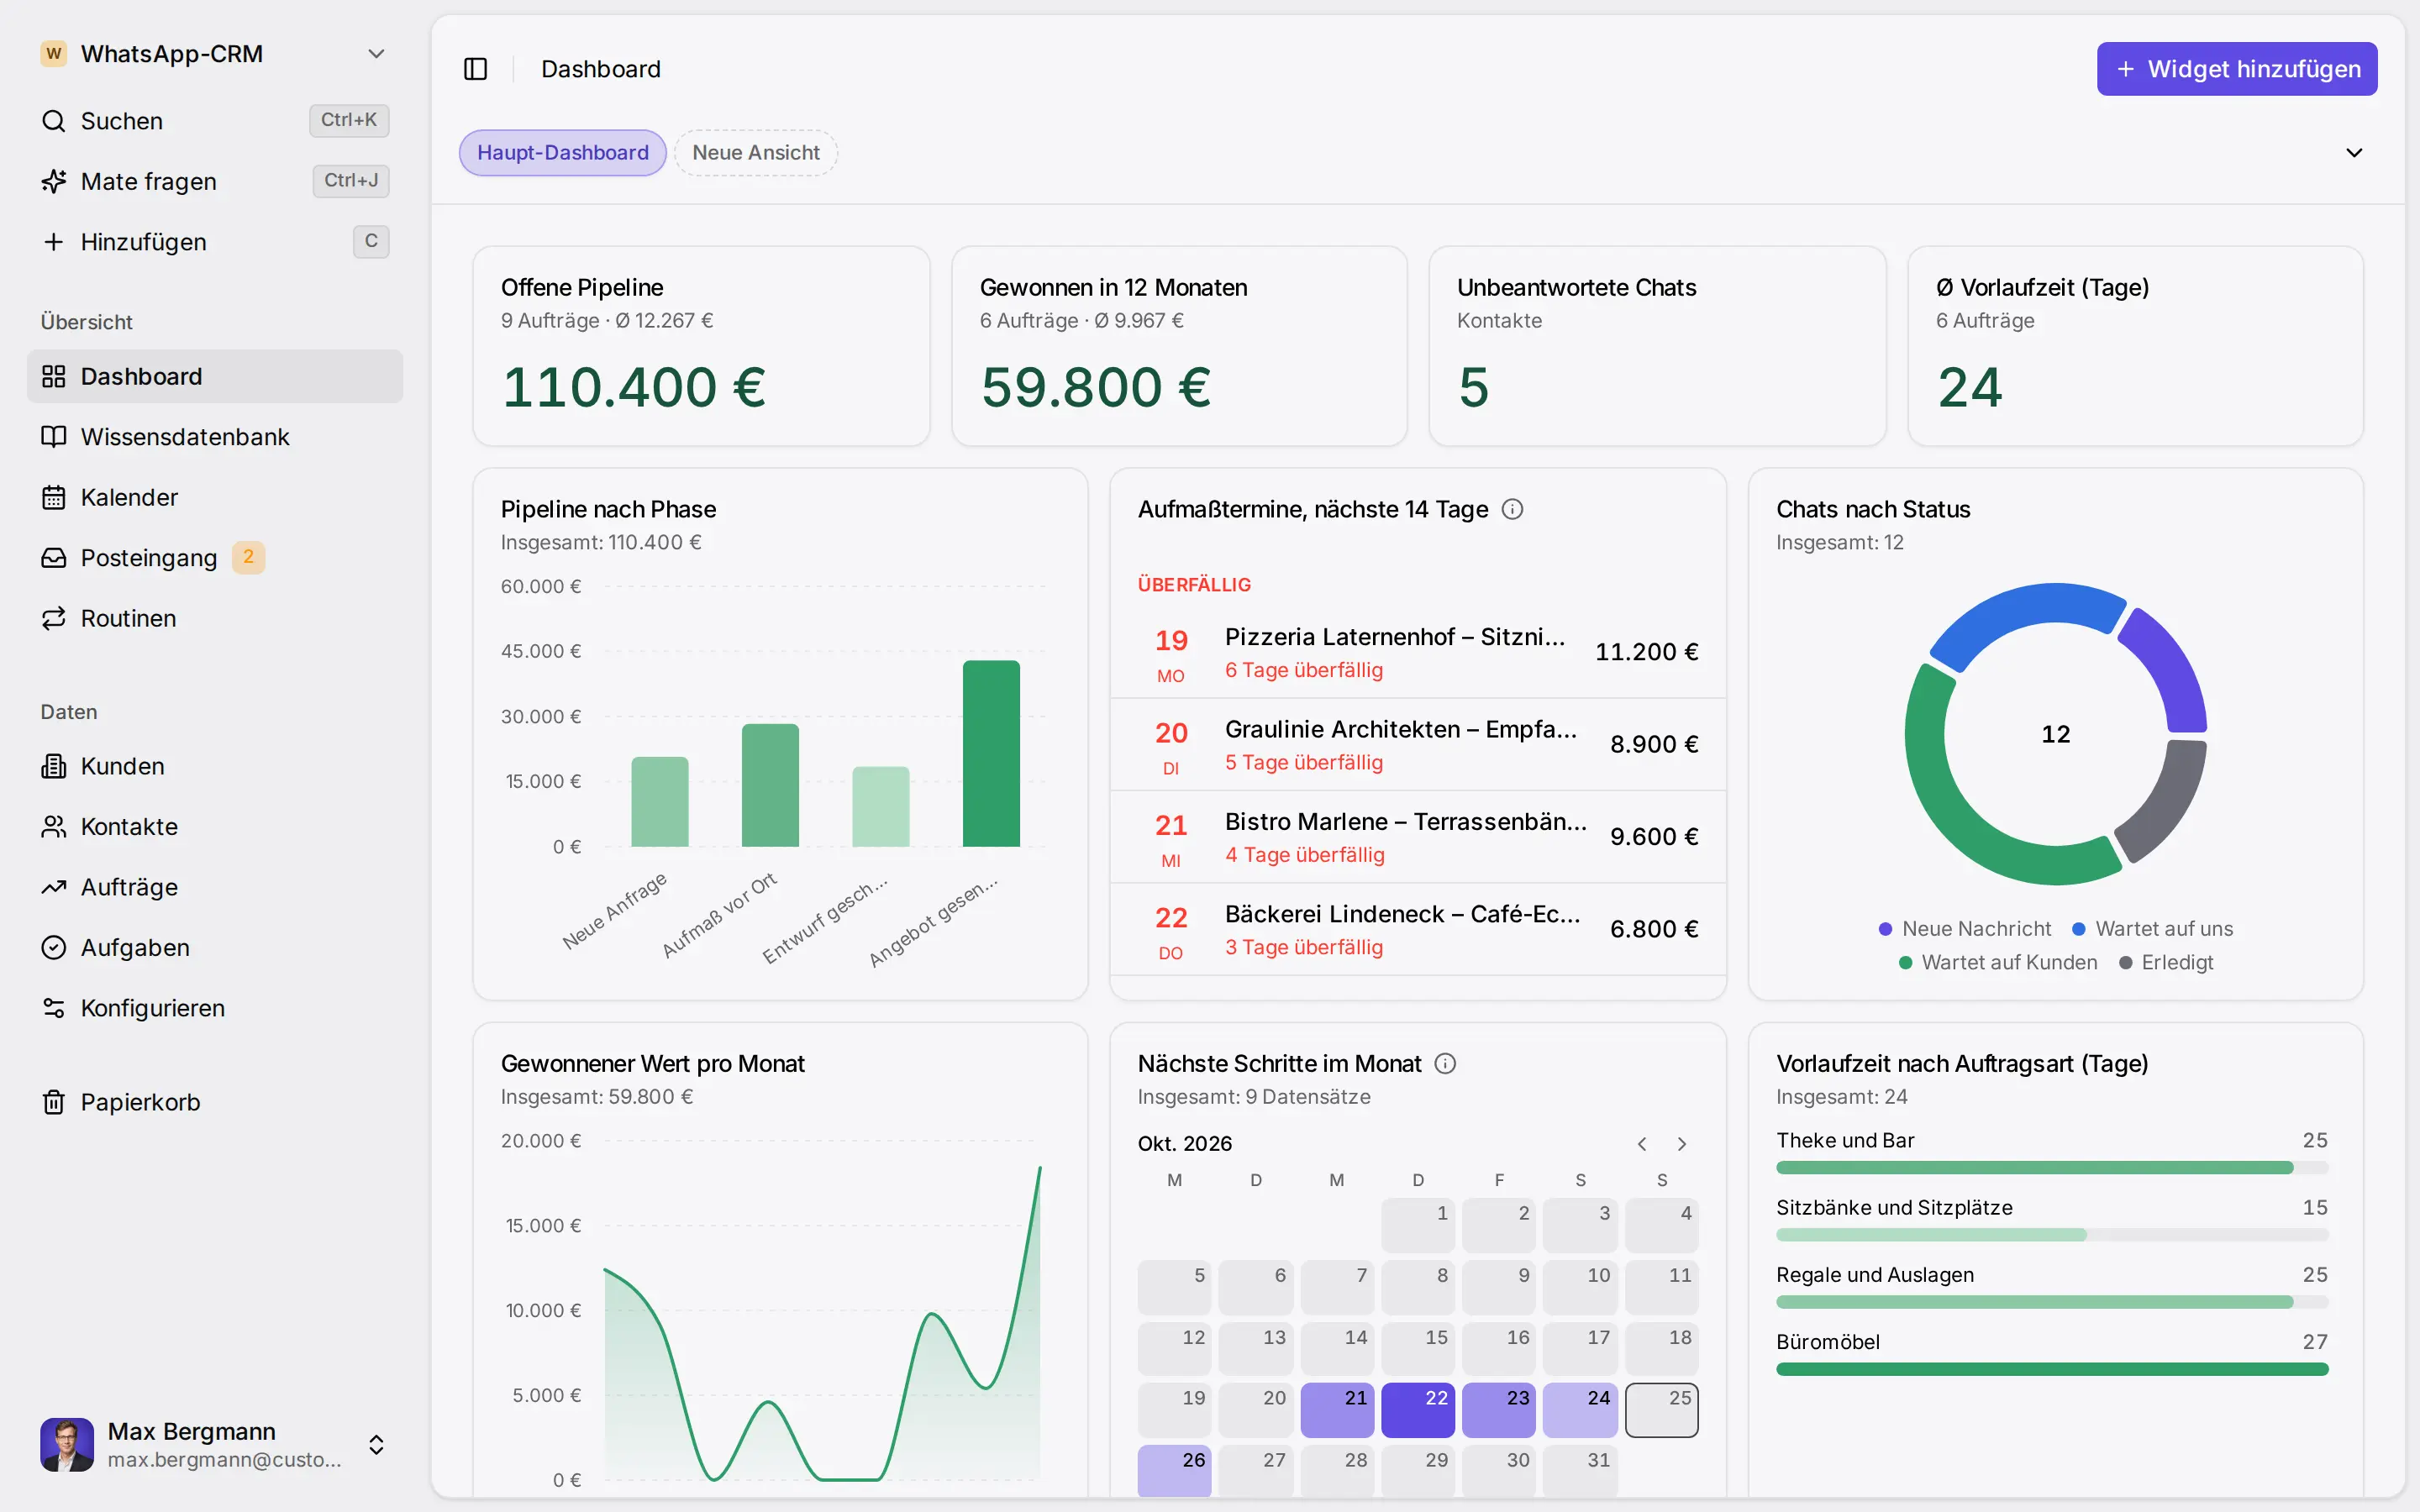Click Hinzufügen in the sidebar
The width and height of the screenshot is (2420, 1512).
click(215, 242)
